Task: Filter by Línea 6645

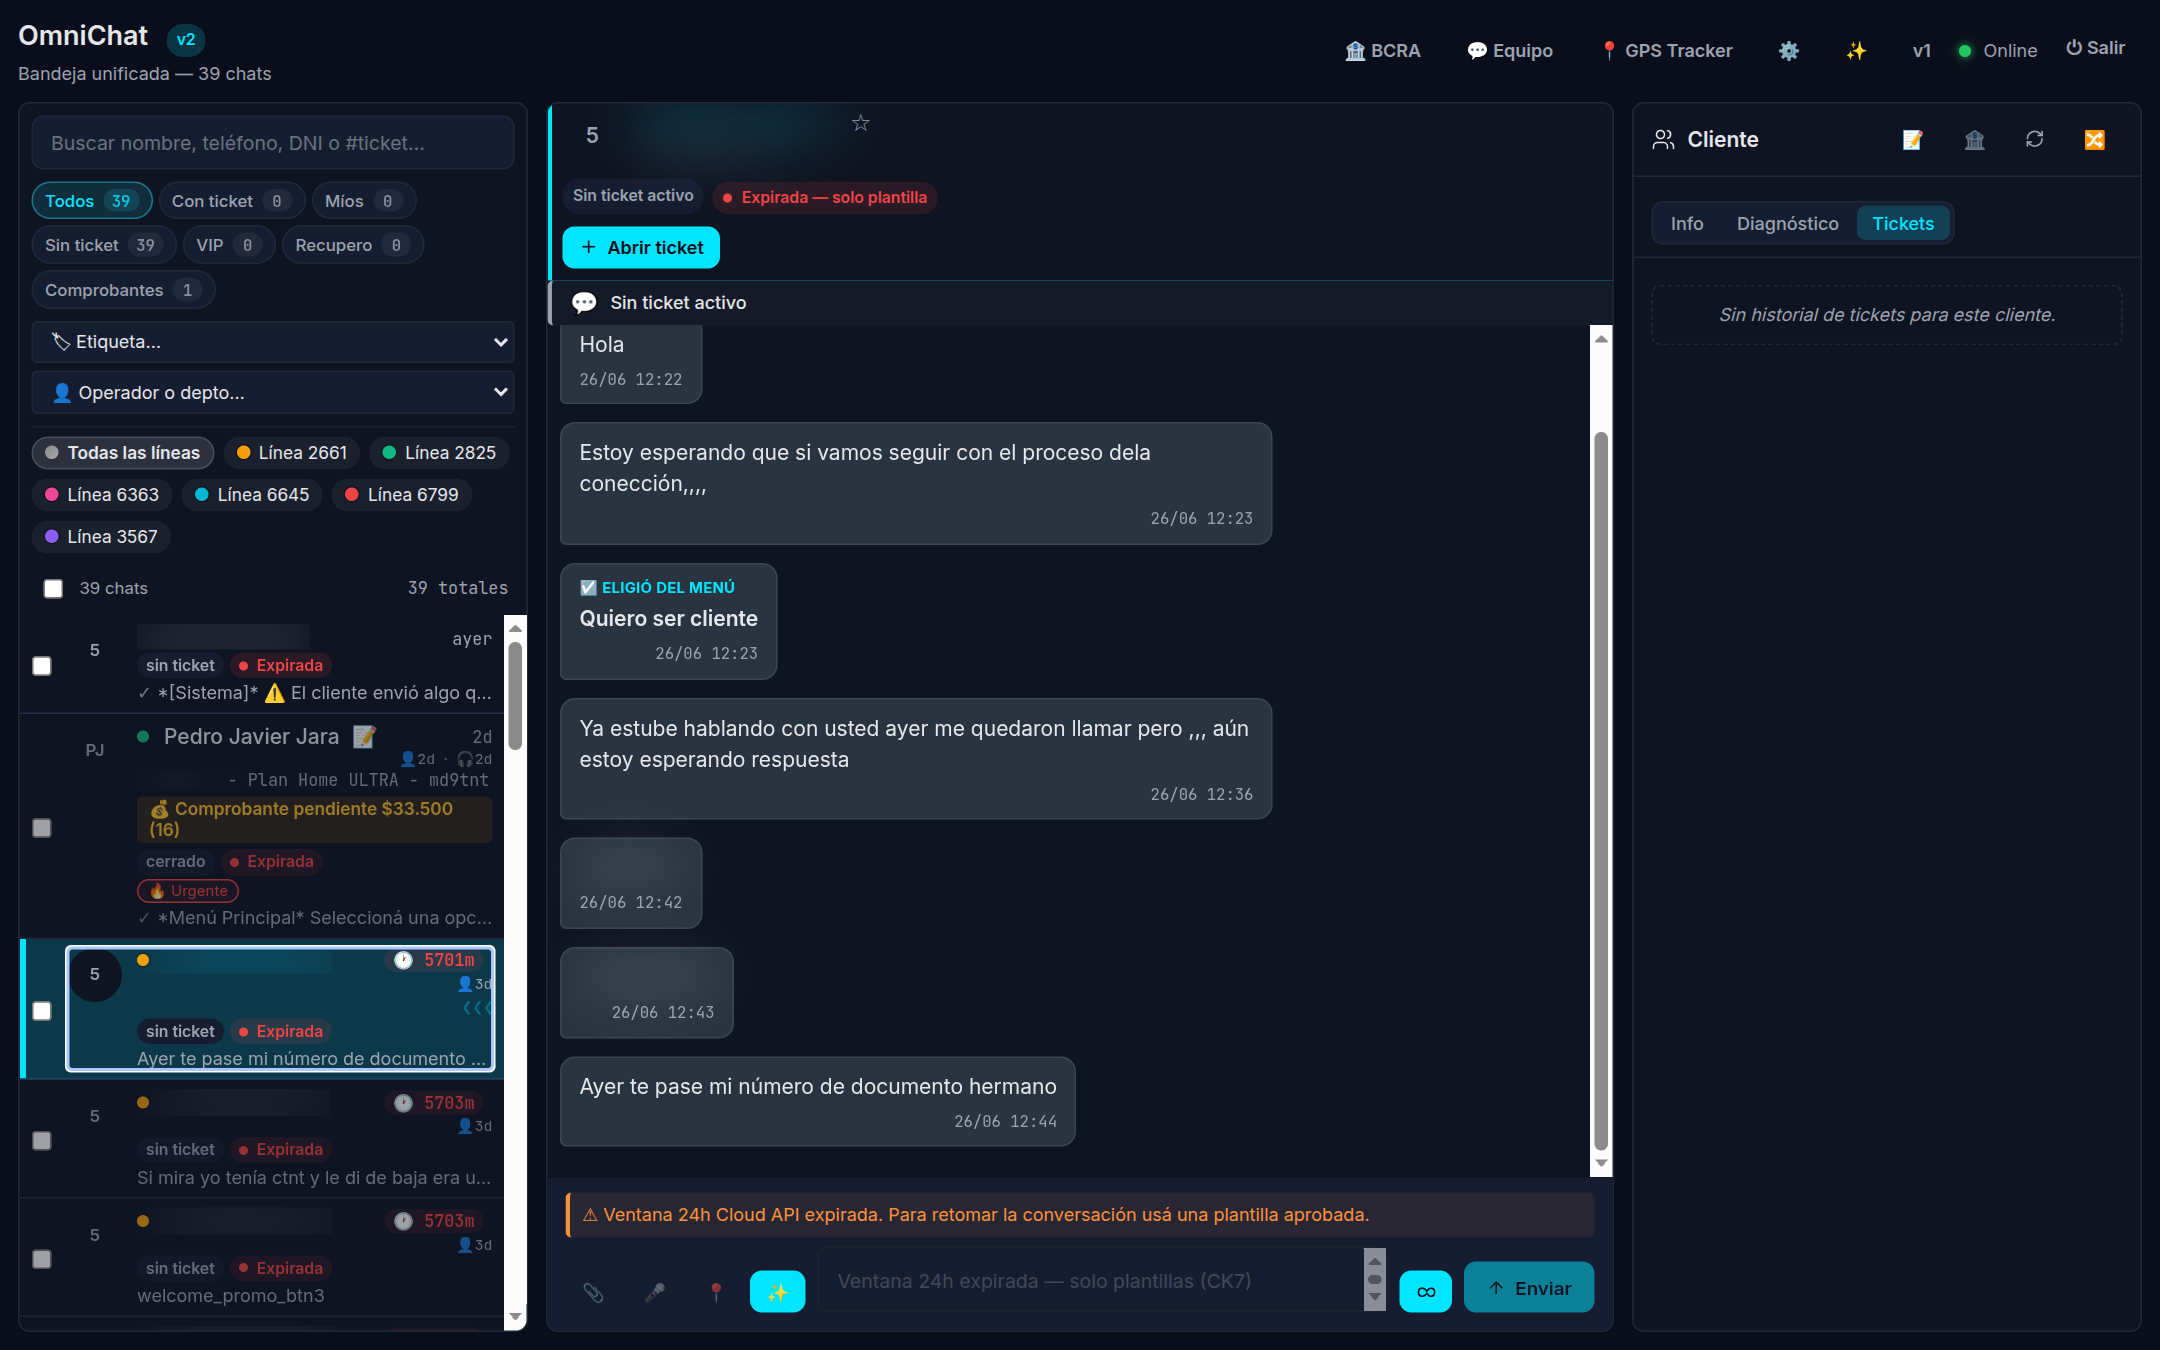Action: pyautogui.click(x=252, y=495)
